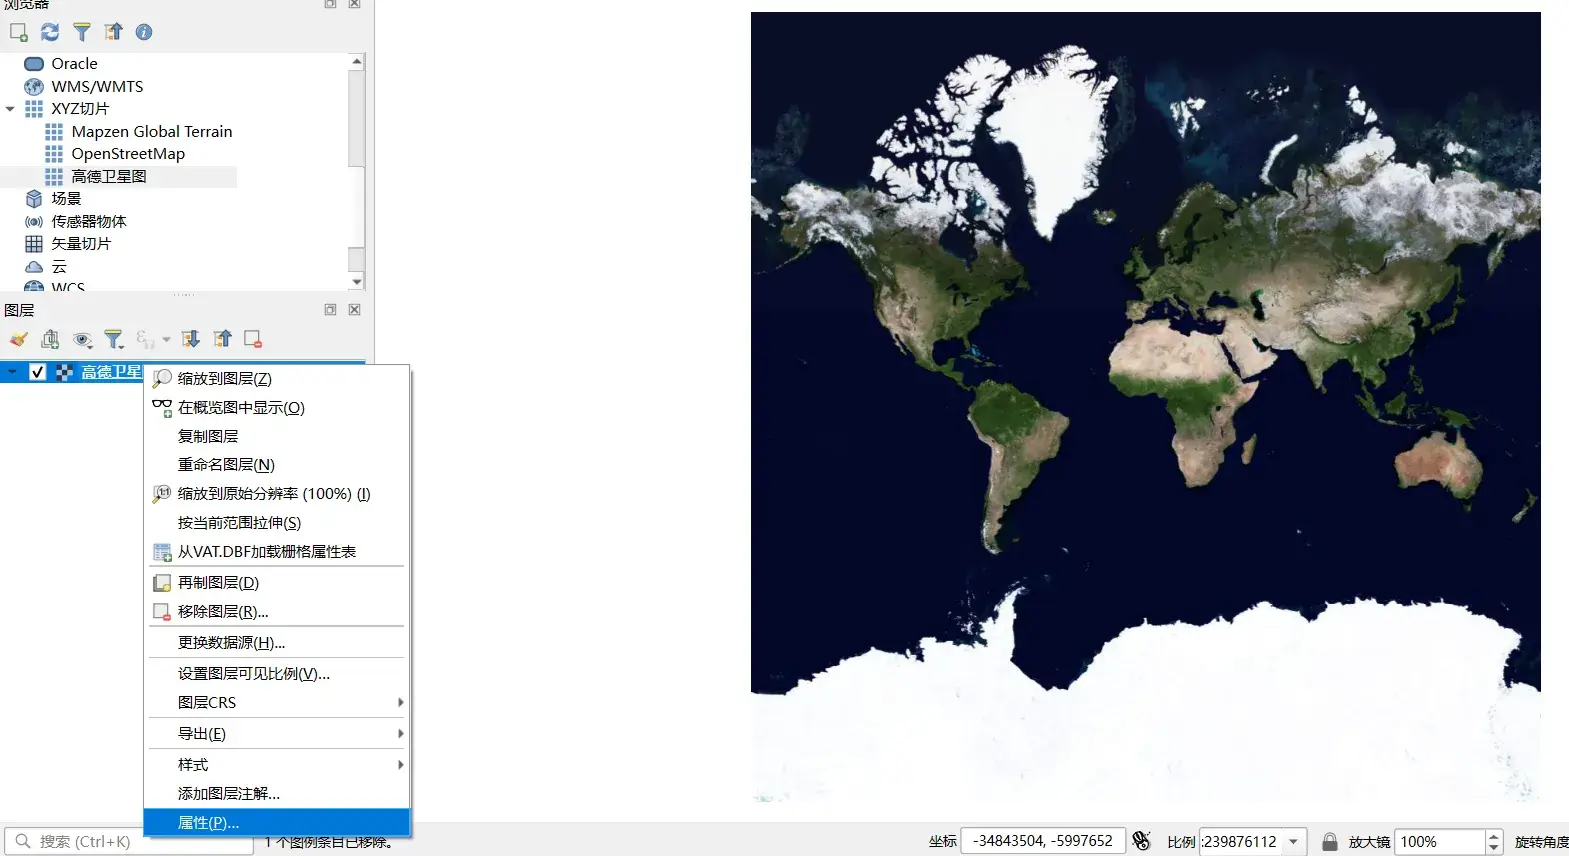Screen dimensions: 1569x856
Task: Decrease the 放大镜 magnifier with down arrow
Action: (x=1494, y=848)
